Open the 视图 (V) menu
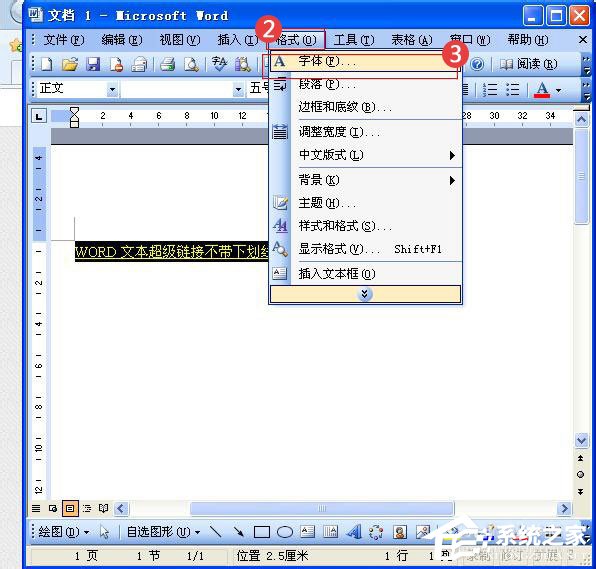Image resolution: width=596 pixels, height=569 pixels. coord(180,40)
